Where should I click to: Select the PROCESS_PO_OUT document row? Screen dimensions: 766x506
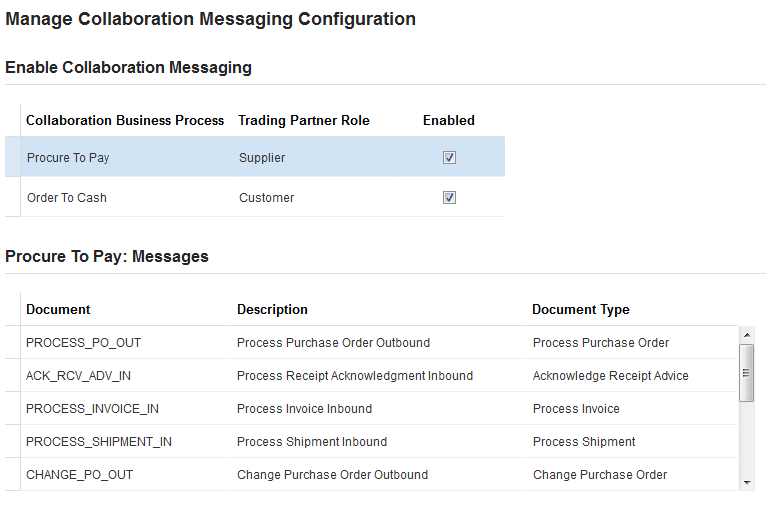coord(84,343)
